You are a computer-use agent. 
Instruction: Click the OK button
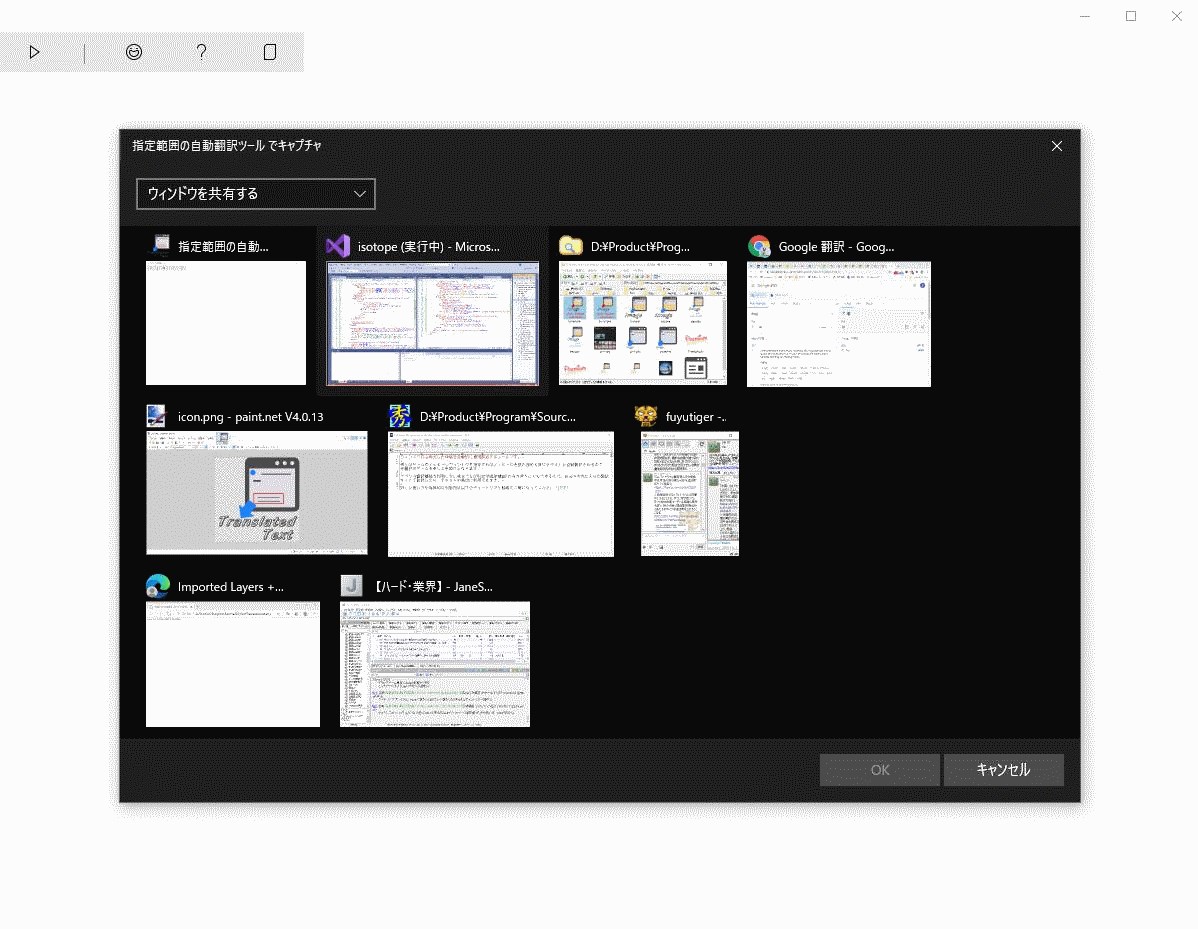coord(879,770)
